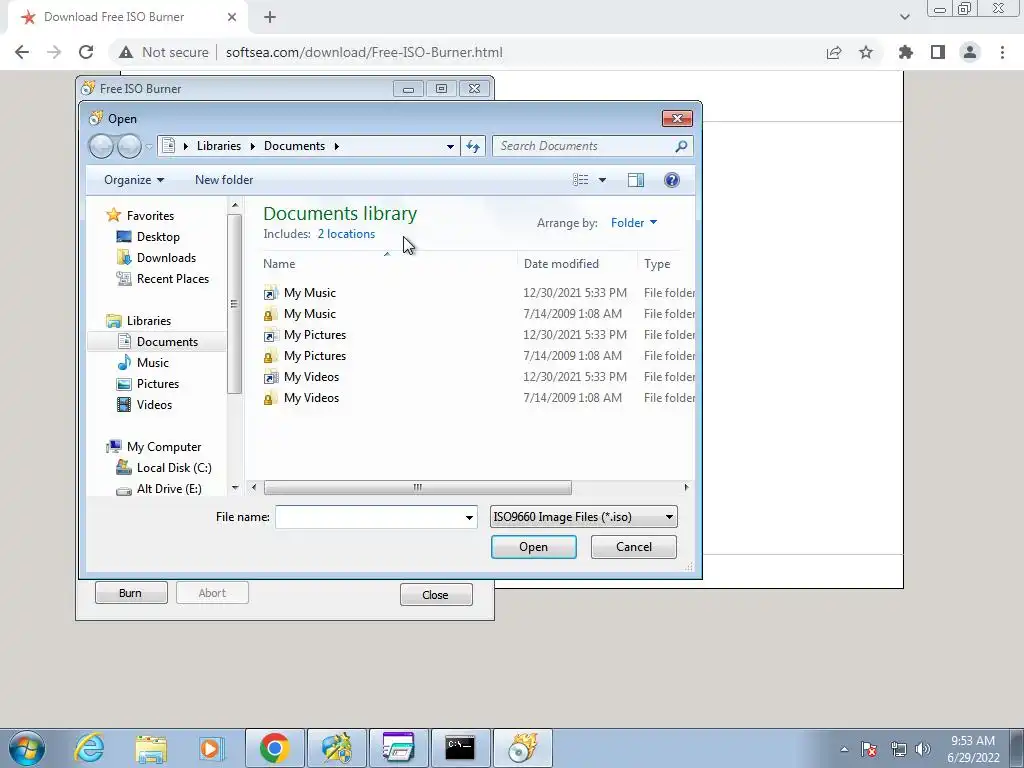Click the Open button
Viewport: 1024px width, 768px height.
coord(534,547)
